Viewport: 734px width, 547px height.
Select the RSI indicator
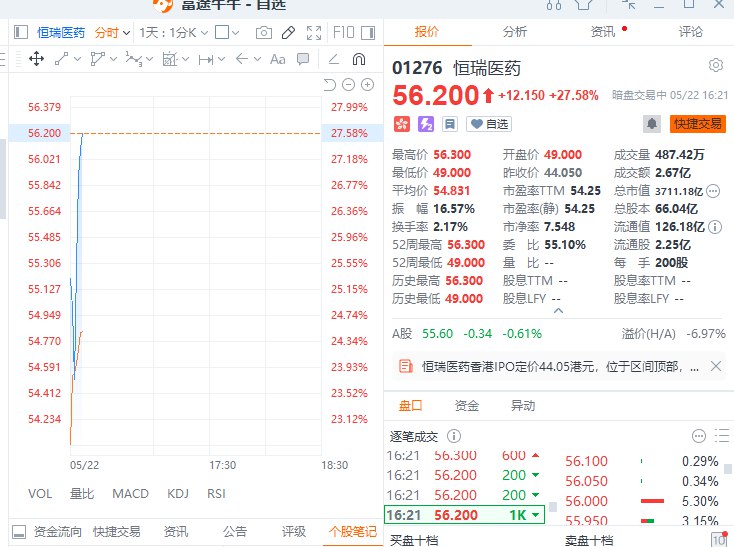tap(216, 494)
